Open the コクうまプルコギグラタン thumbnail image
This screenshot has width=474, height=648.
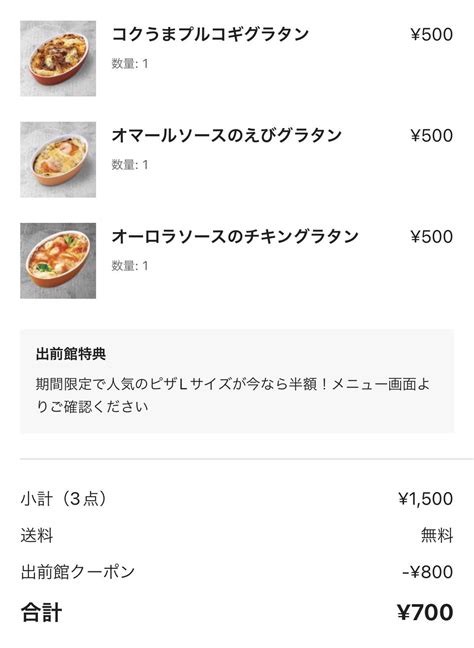point(58,58)
